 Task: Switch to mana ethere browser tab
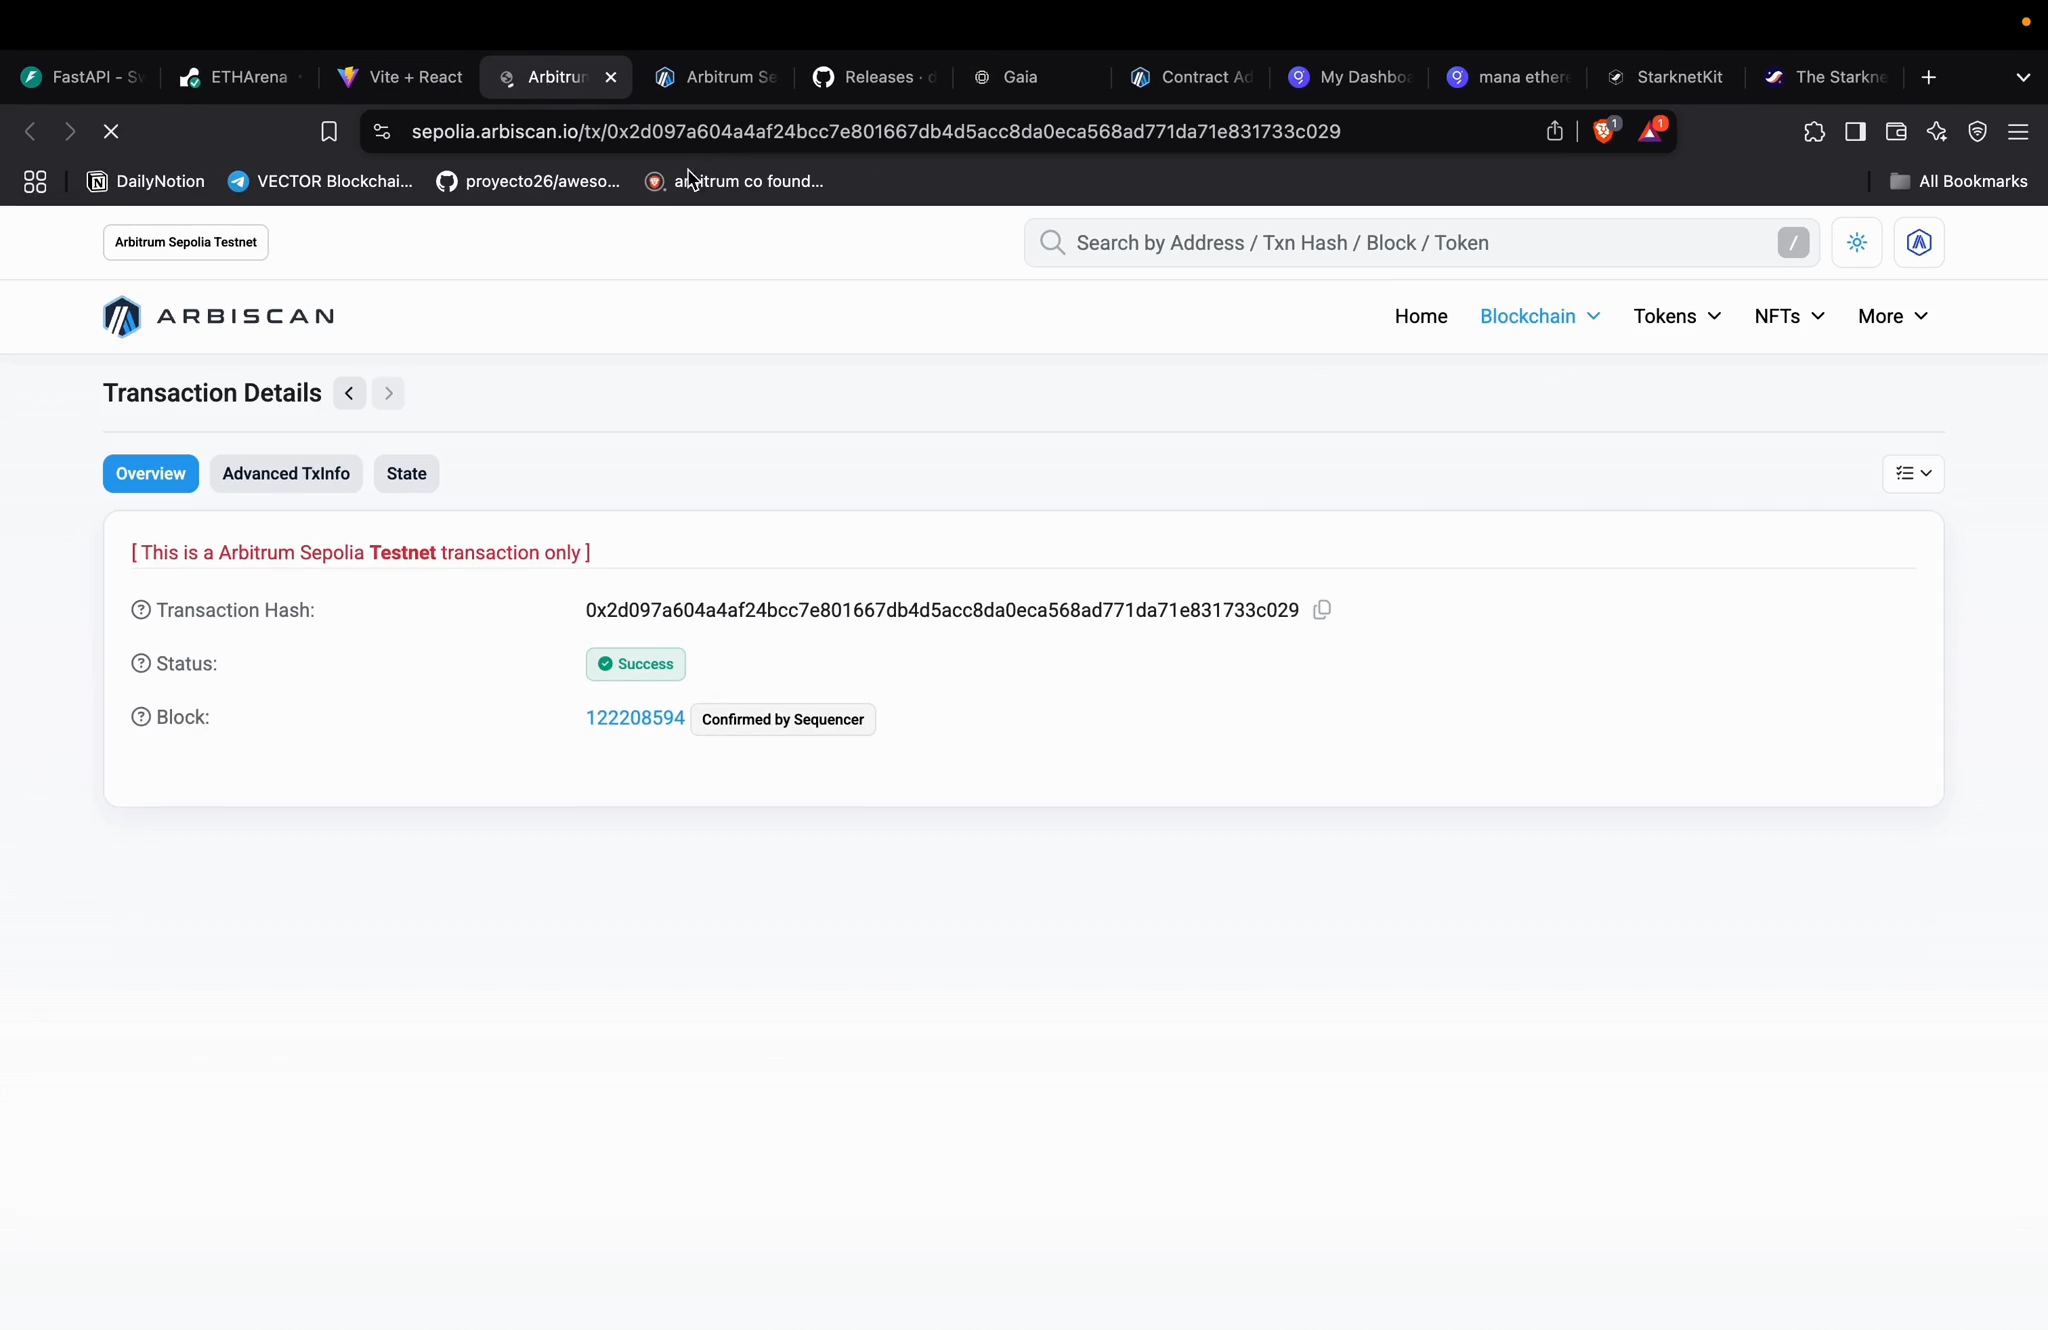coord(1508,77)
